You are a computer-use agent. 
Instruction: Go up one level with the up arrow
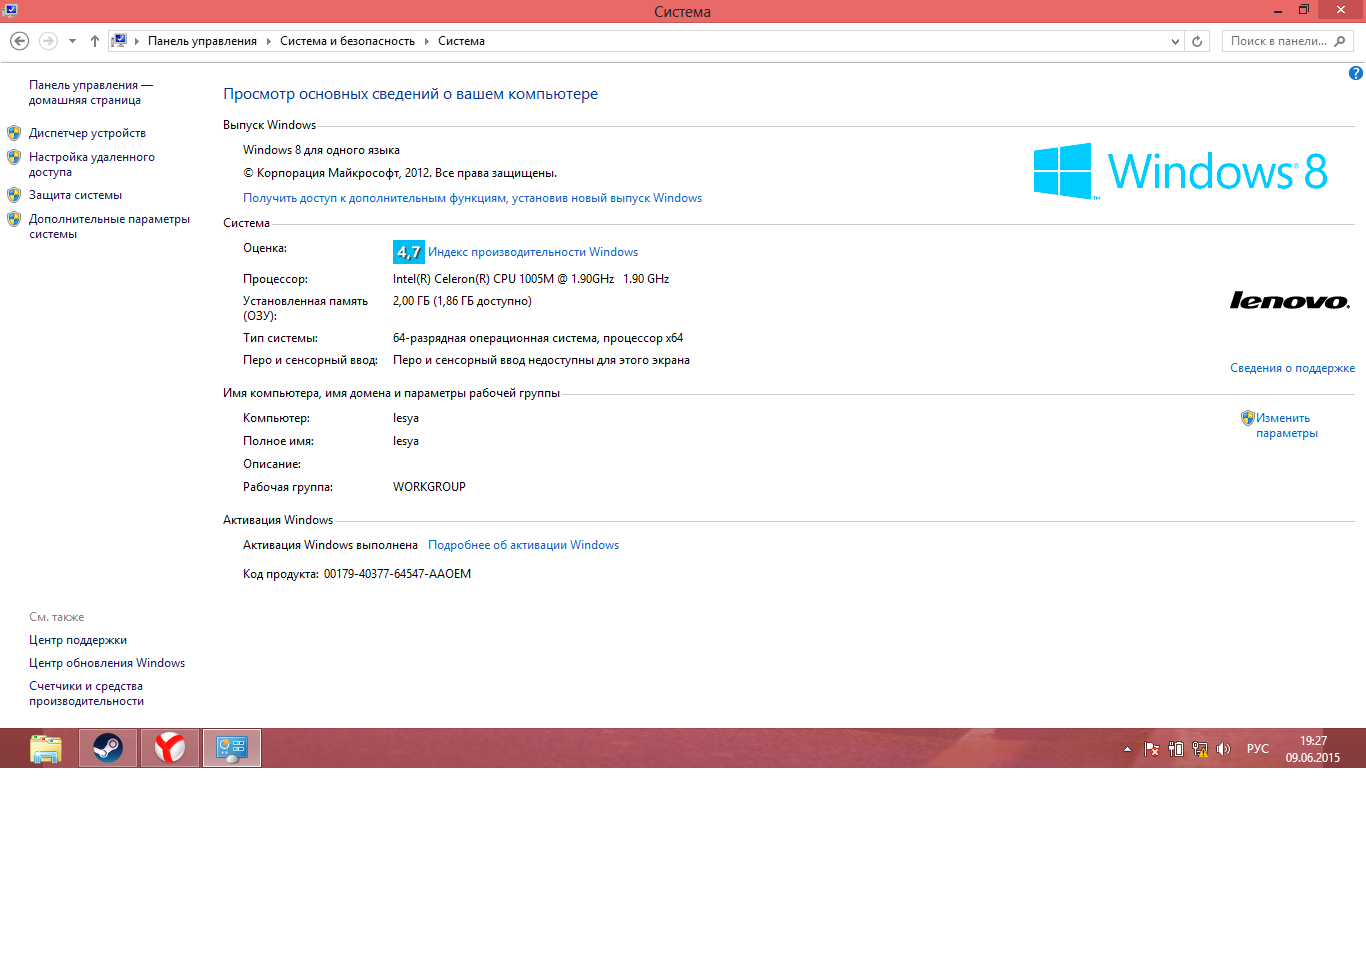coord(94,41)
